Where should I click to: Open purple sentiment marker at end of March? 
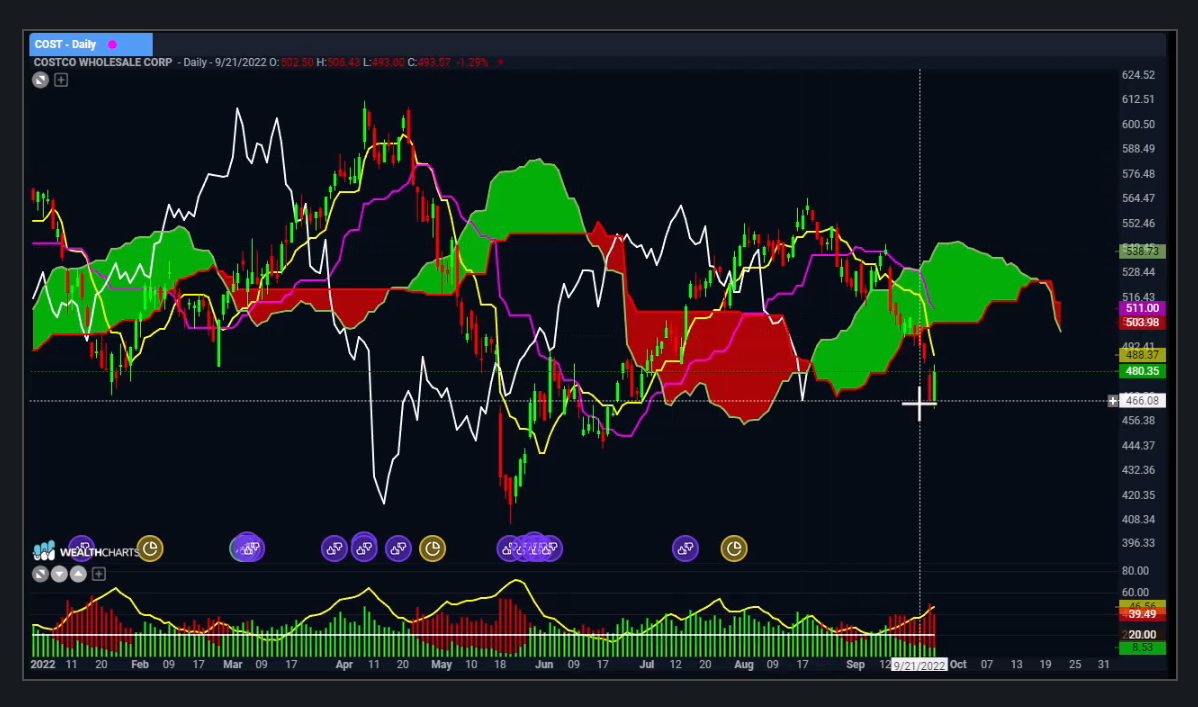[x=334, y=548]
